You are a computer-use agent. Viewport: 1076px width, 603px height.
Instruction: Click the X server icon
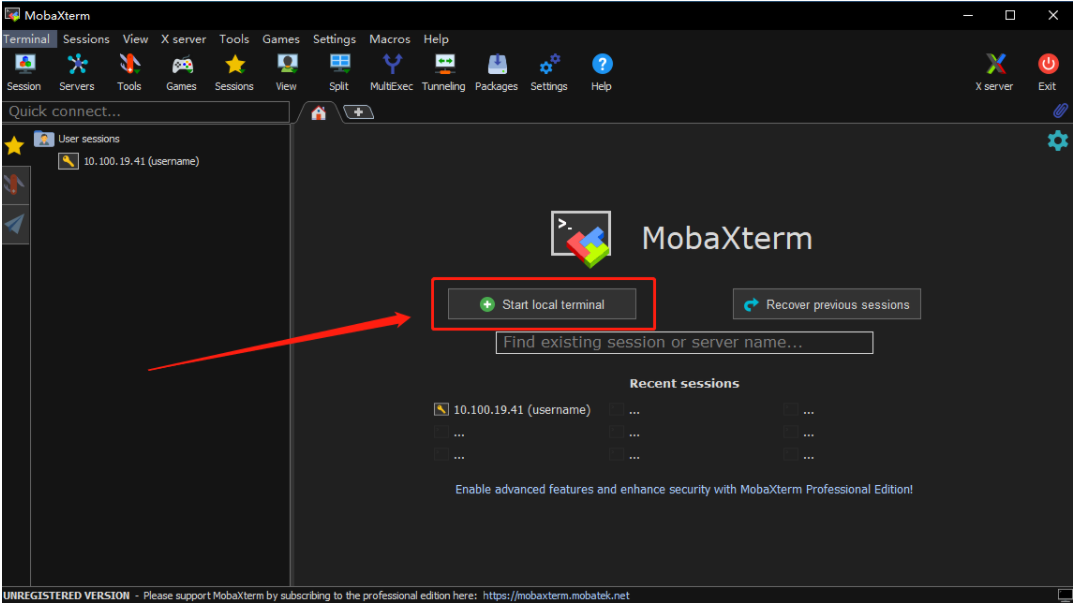(x=994, y=72)
